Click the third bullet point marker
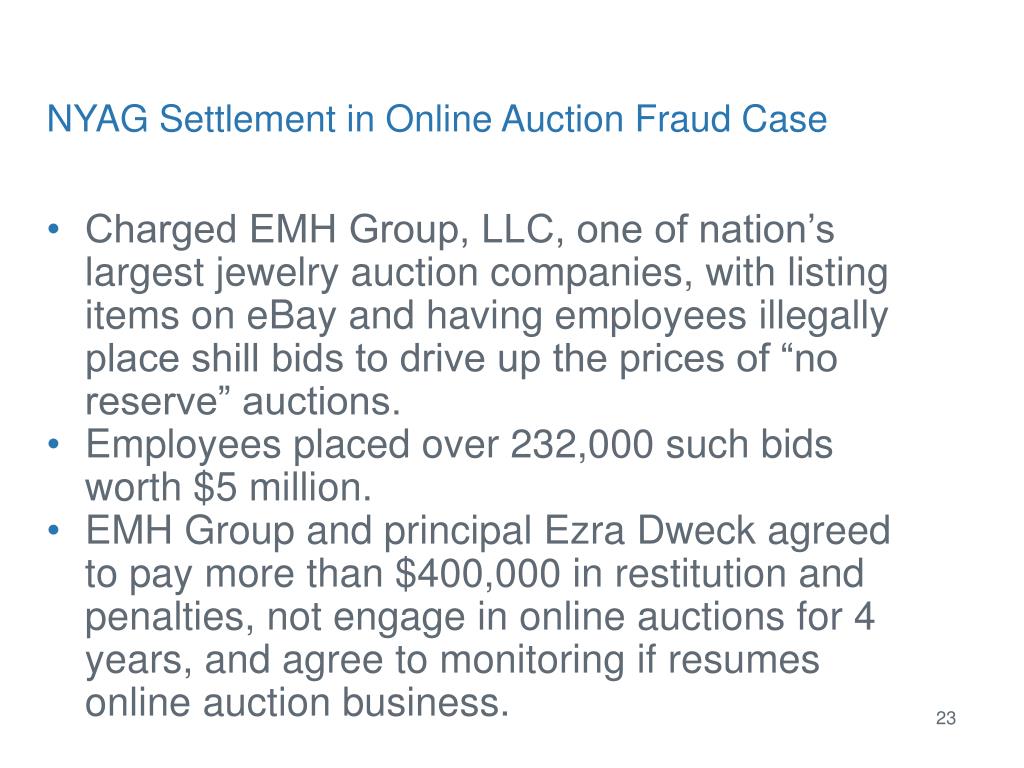 (x=54, y=530)
